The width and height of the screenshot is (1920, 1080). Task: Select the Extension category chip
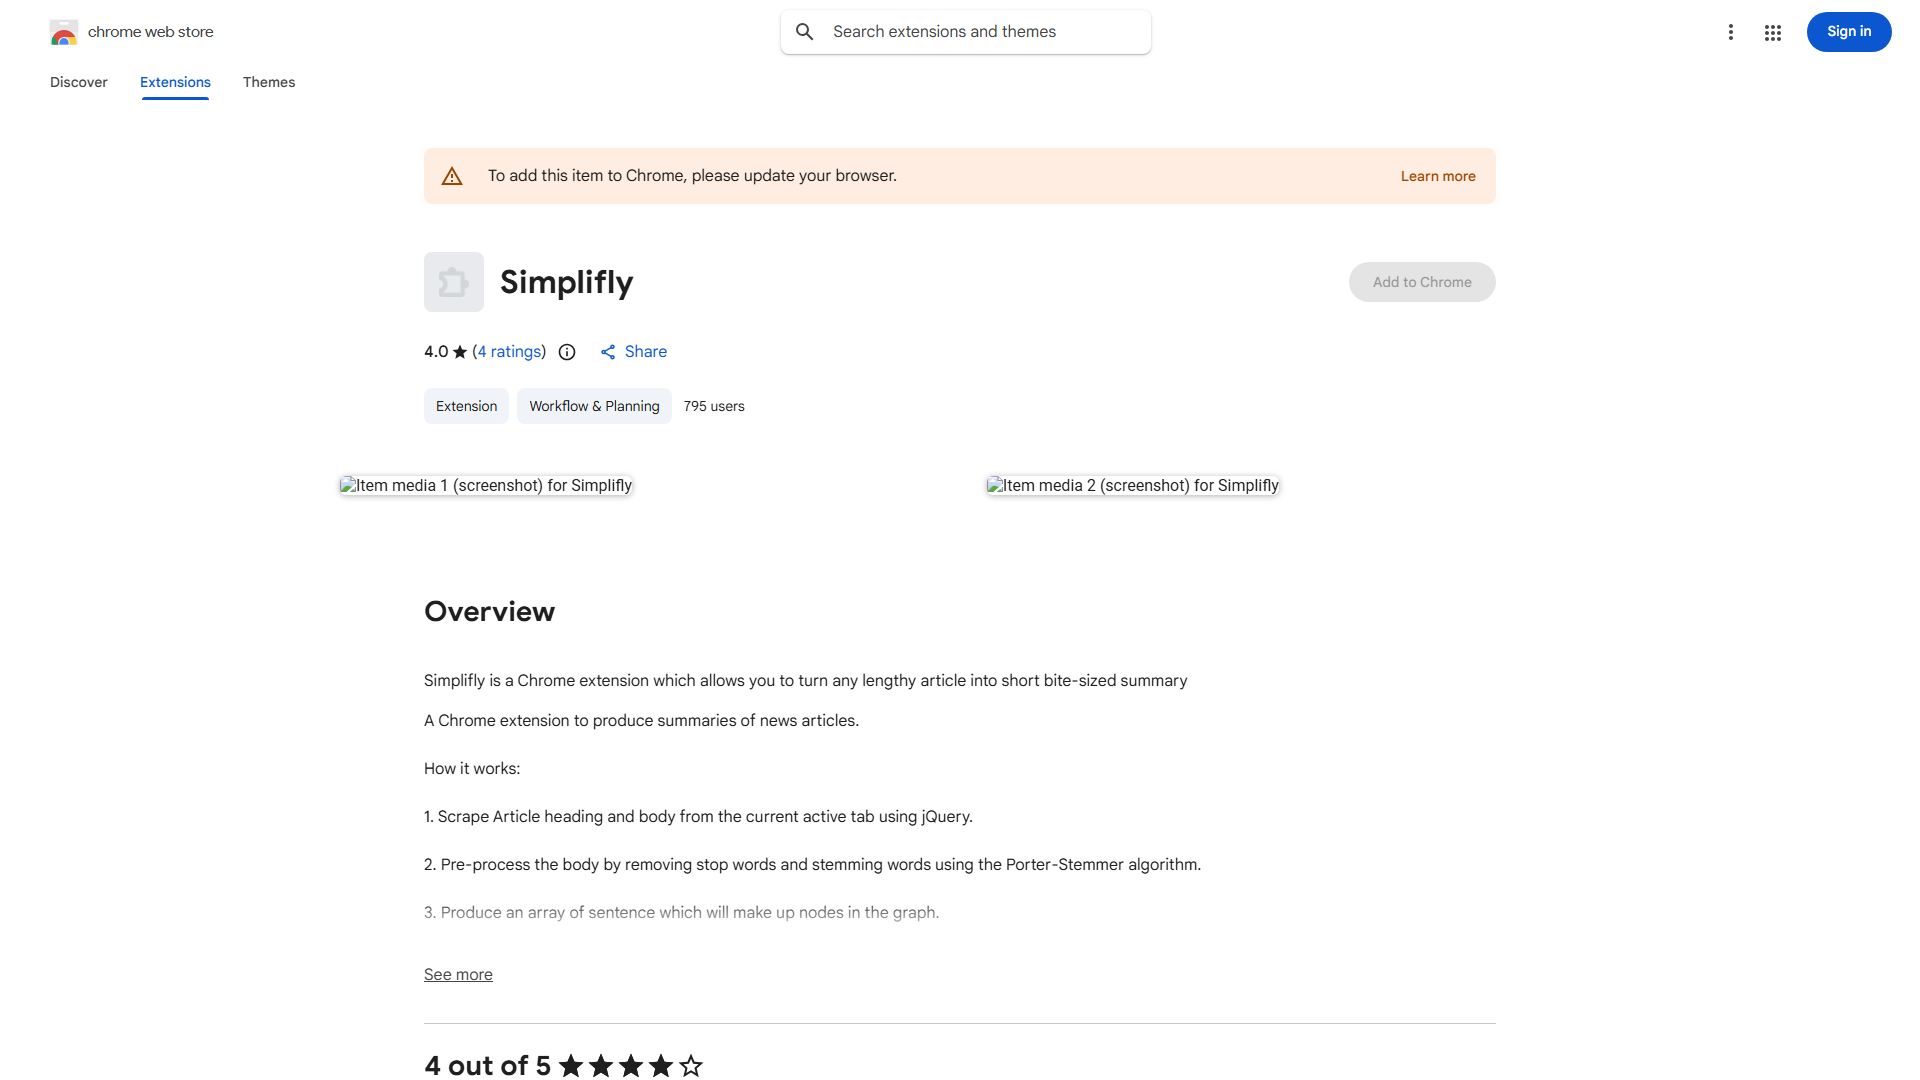point(466,406)
